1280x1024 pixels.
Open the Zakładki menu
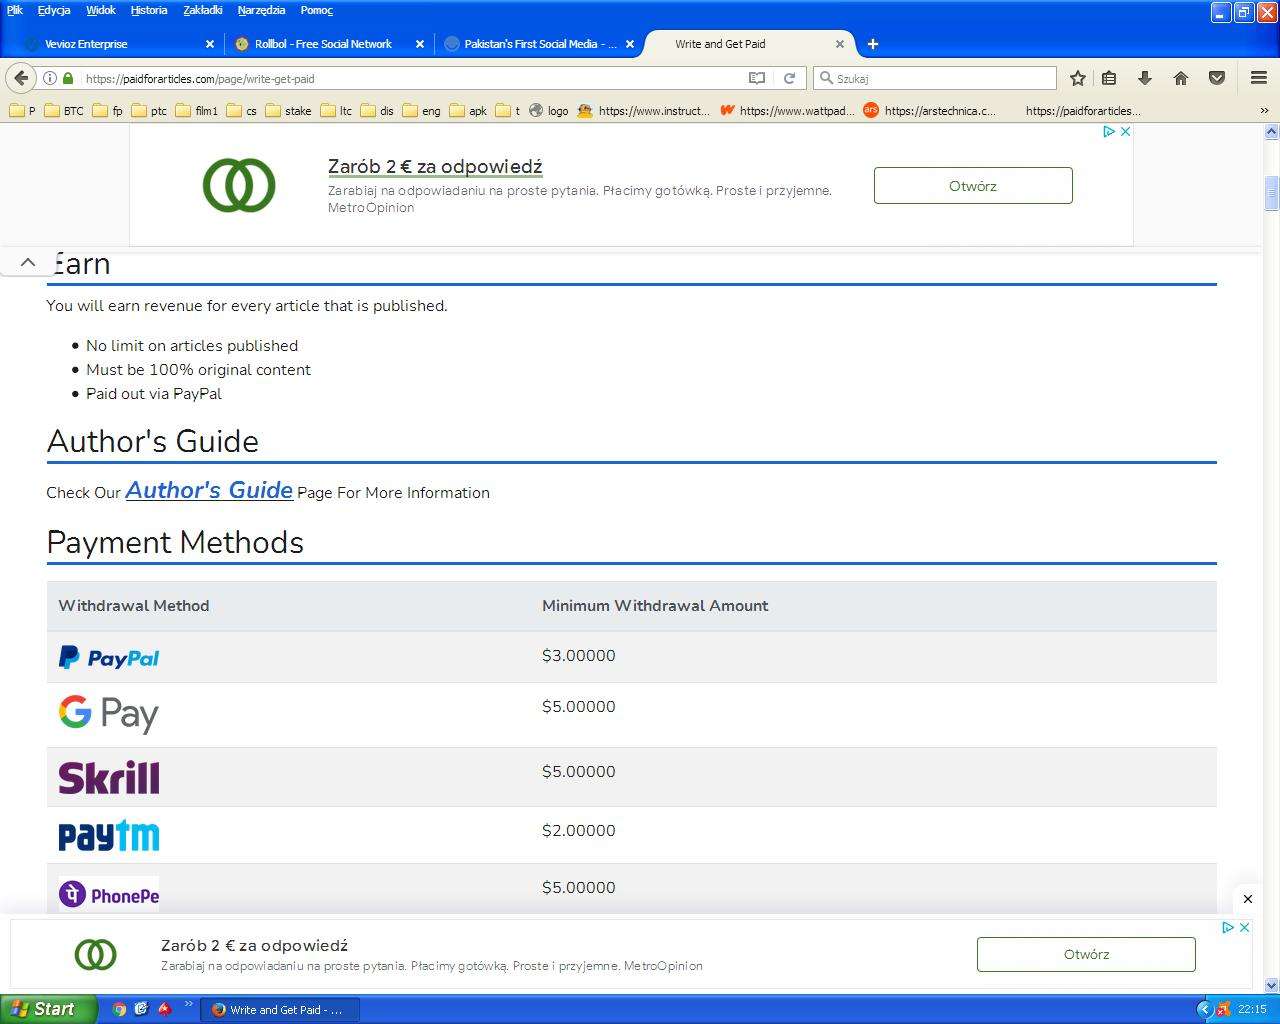pos(203,10)
